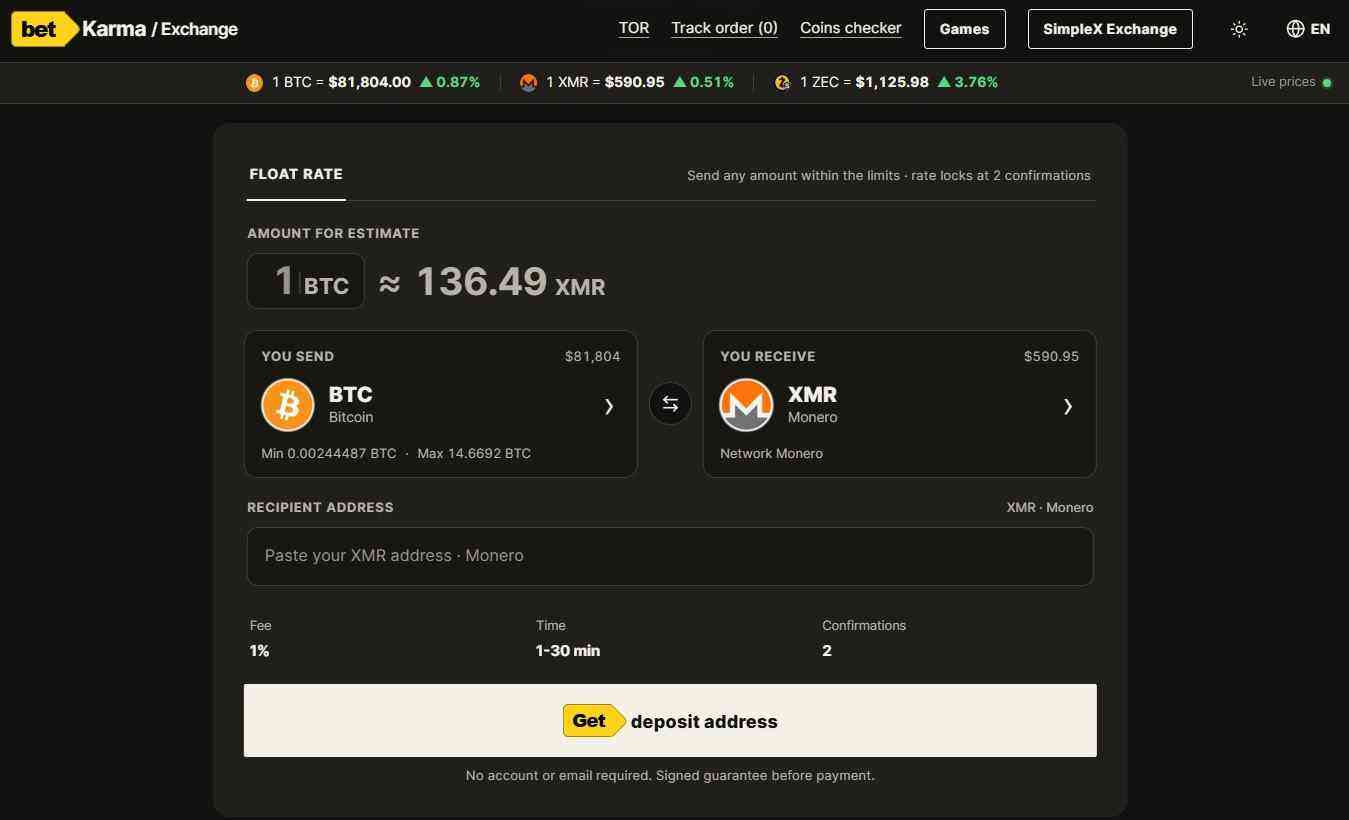Click the 1% fee value
The image size is (1349, 820).
click(x=259, y=651)
